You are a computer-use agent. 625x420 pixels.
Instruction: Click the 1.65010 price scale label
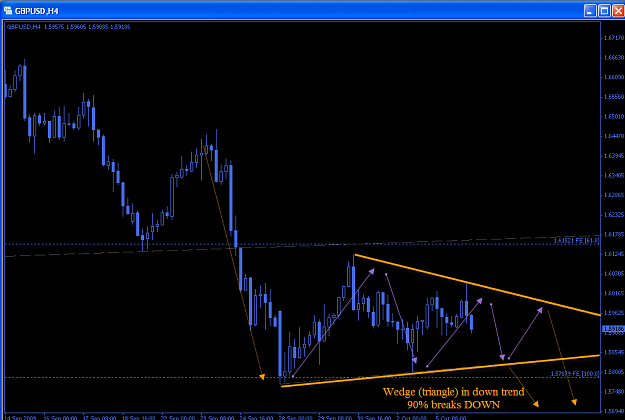[x=614, y=117]
